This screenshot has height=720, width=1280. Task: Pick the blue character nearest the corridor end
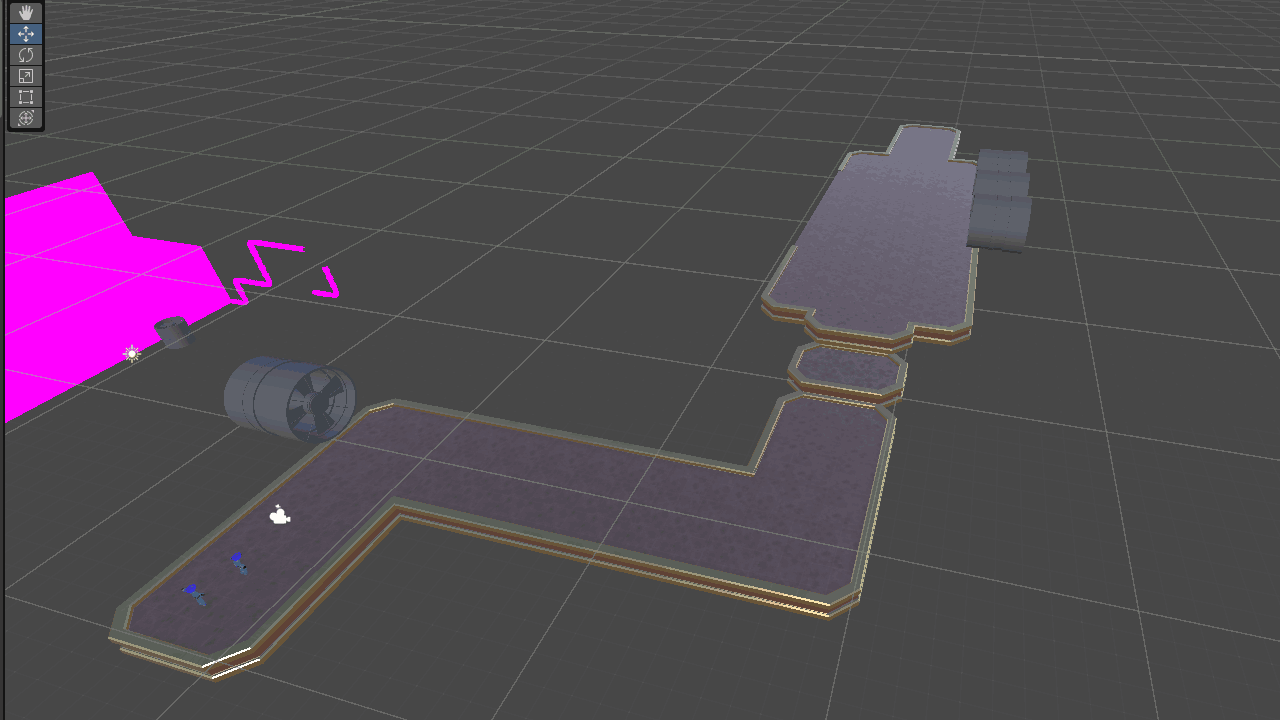(194, 595)
